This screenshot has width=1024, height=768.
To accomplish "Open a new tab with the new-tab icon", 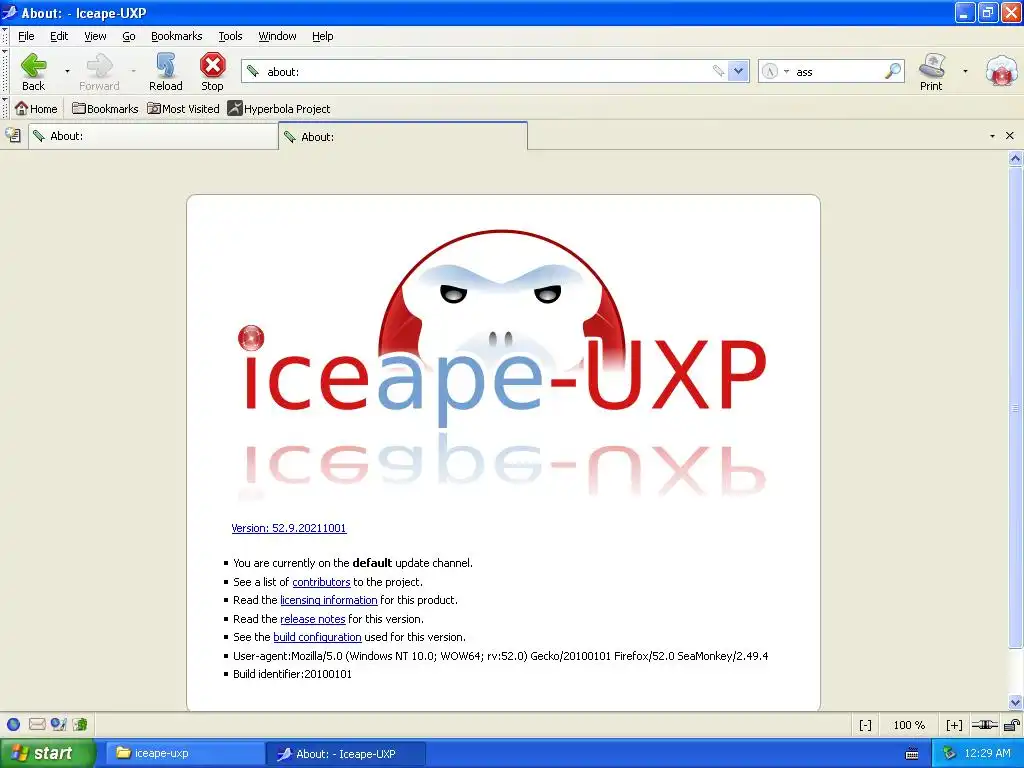I will 13,136.
